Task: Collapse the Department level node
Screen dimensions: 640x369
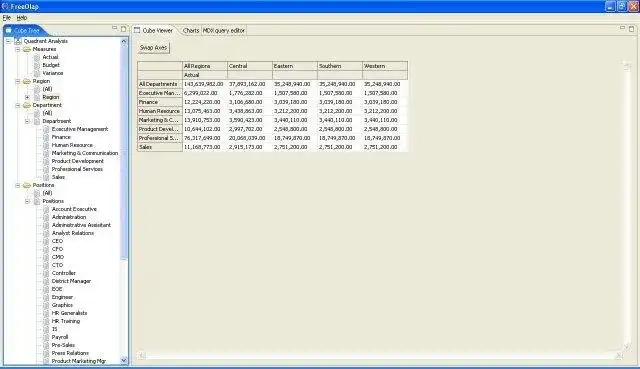Action: tap(27, 121)
